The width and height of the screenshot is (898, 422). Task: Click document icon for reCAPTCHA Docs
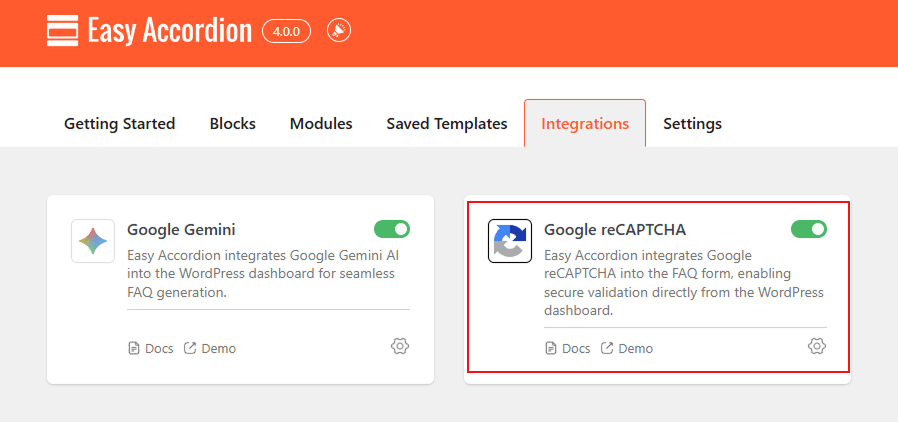point(550,349)
